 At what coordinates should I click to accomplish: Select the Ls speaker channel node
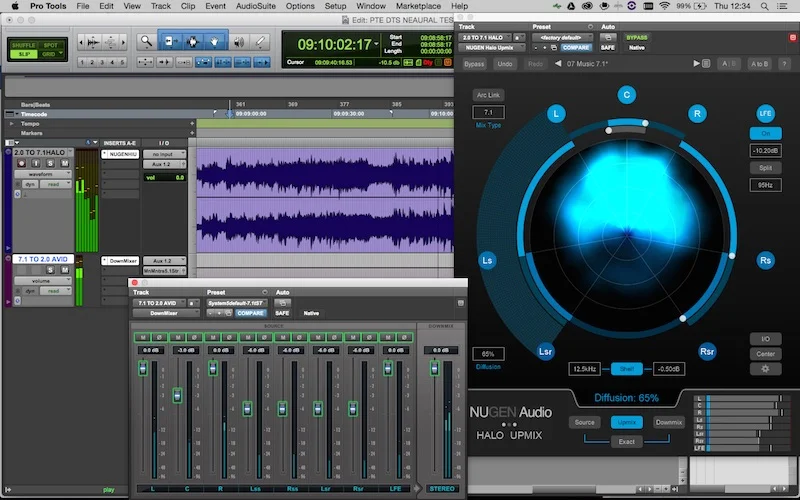487,260
